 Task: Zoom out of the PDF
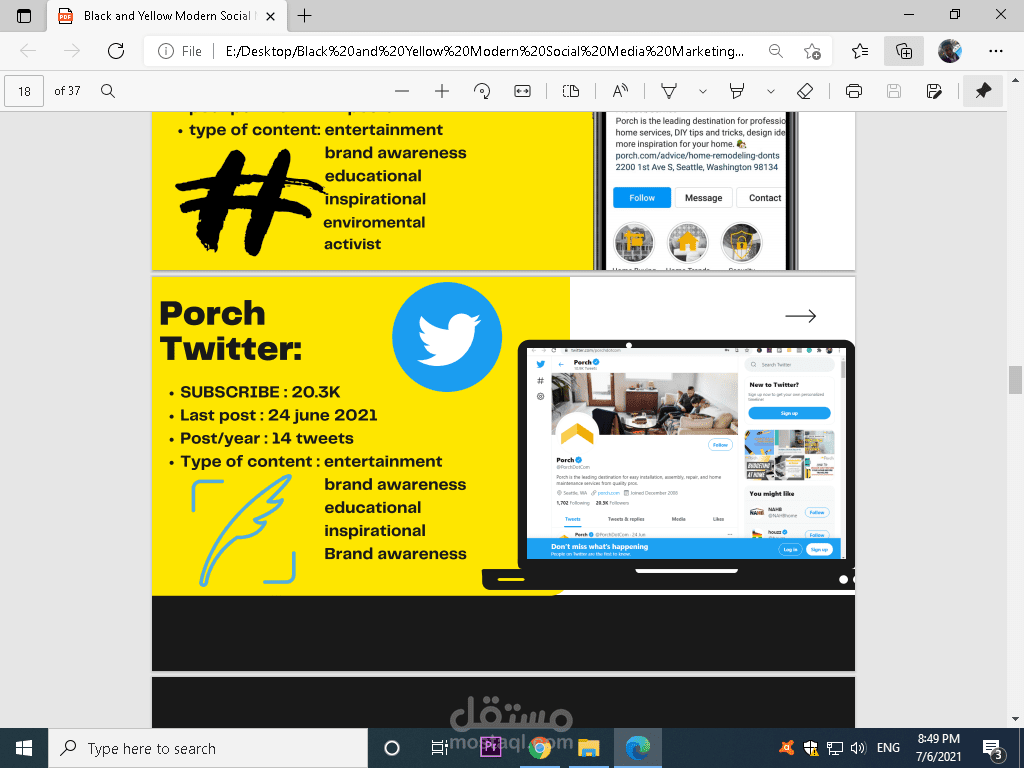402,91
